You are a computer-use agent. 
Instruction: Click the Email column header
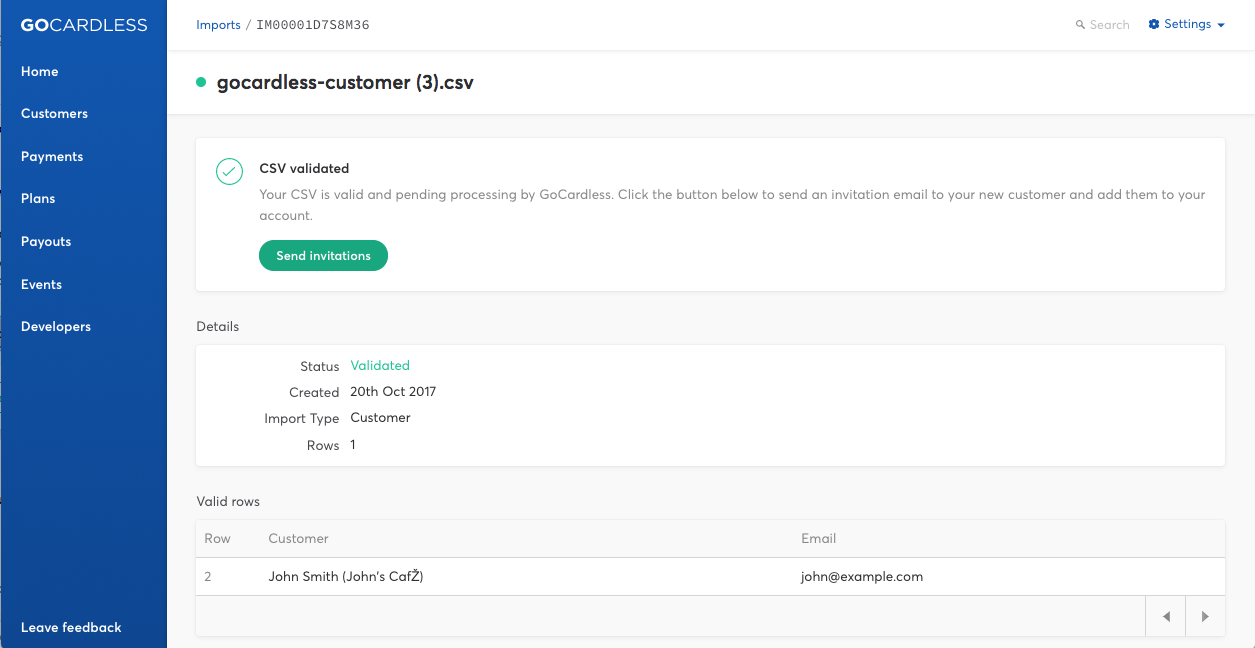tap(818, 539)
